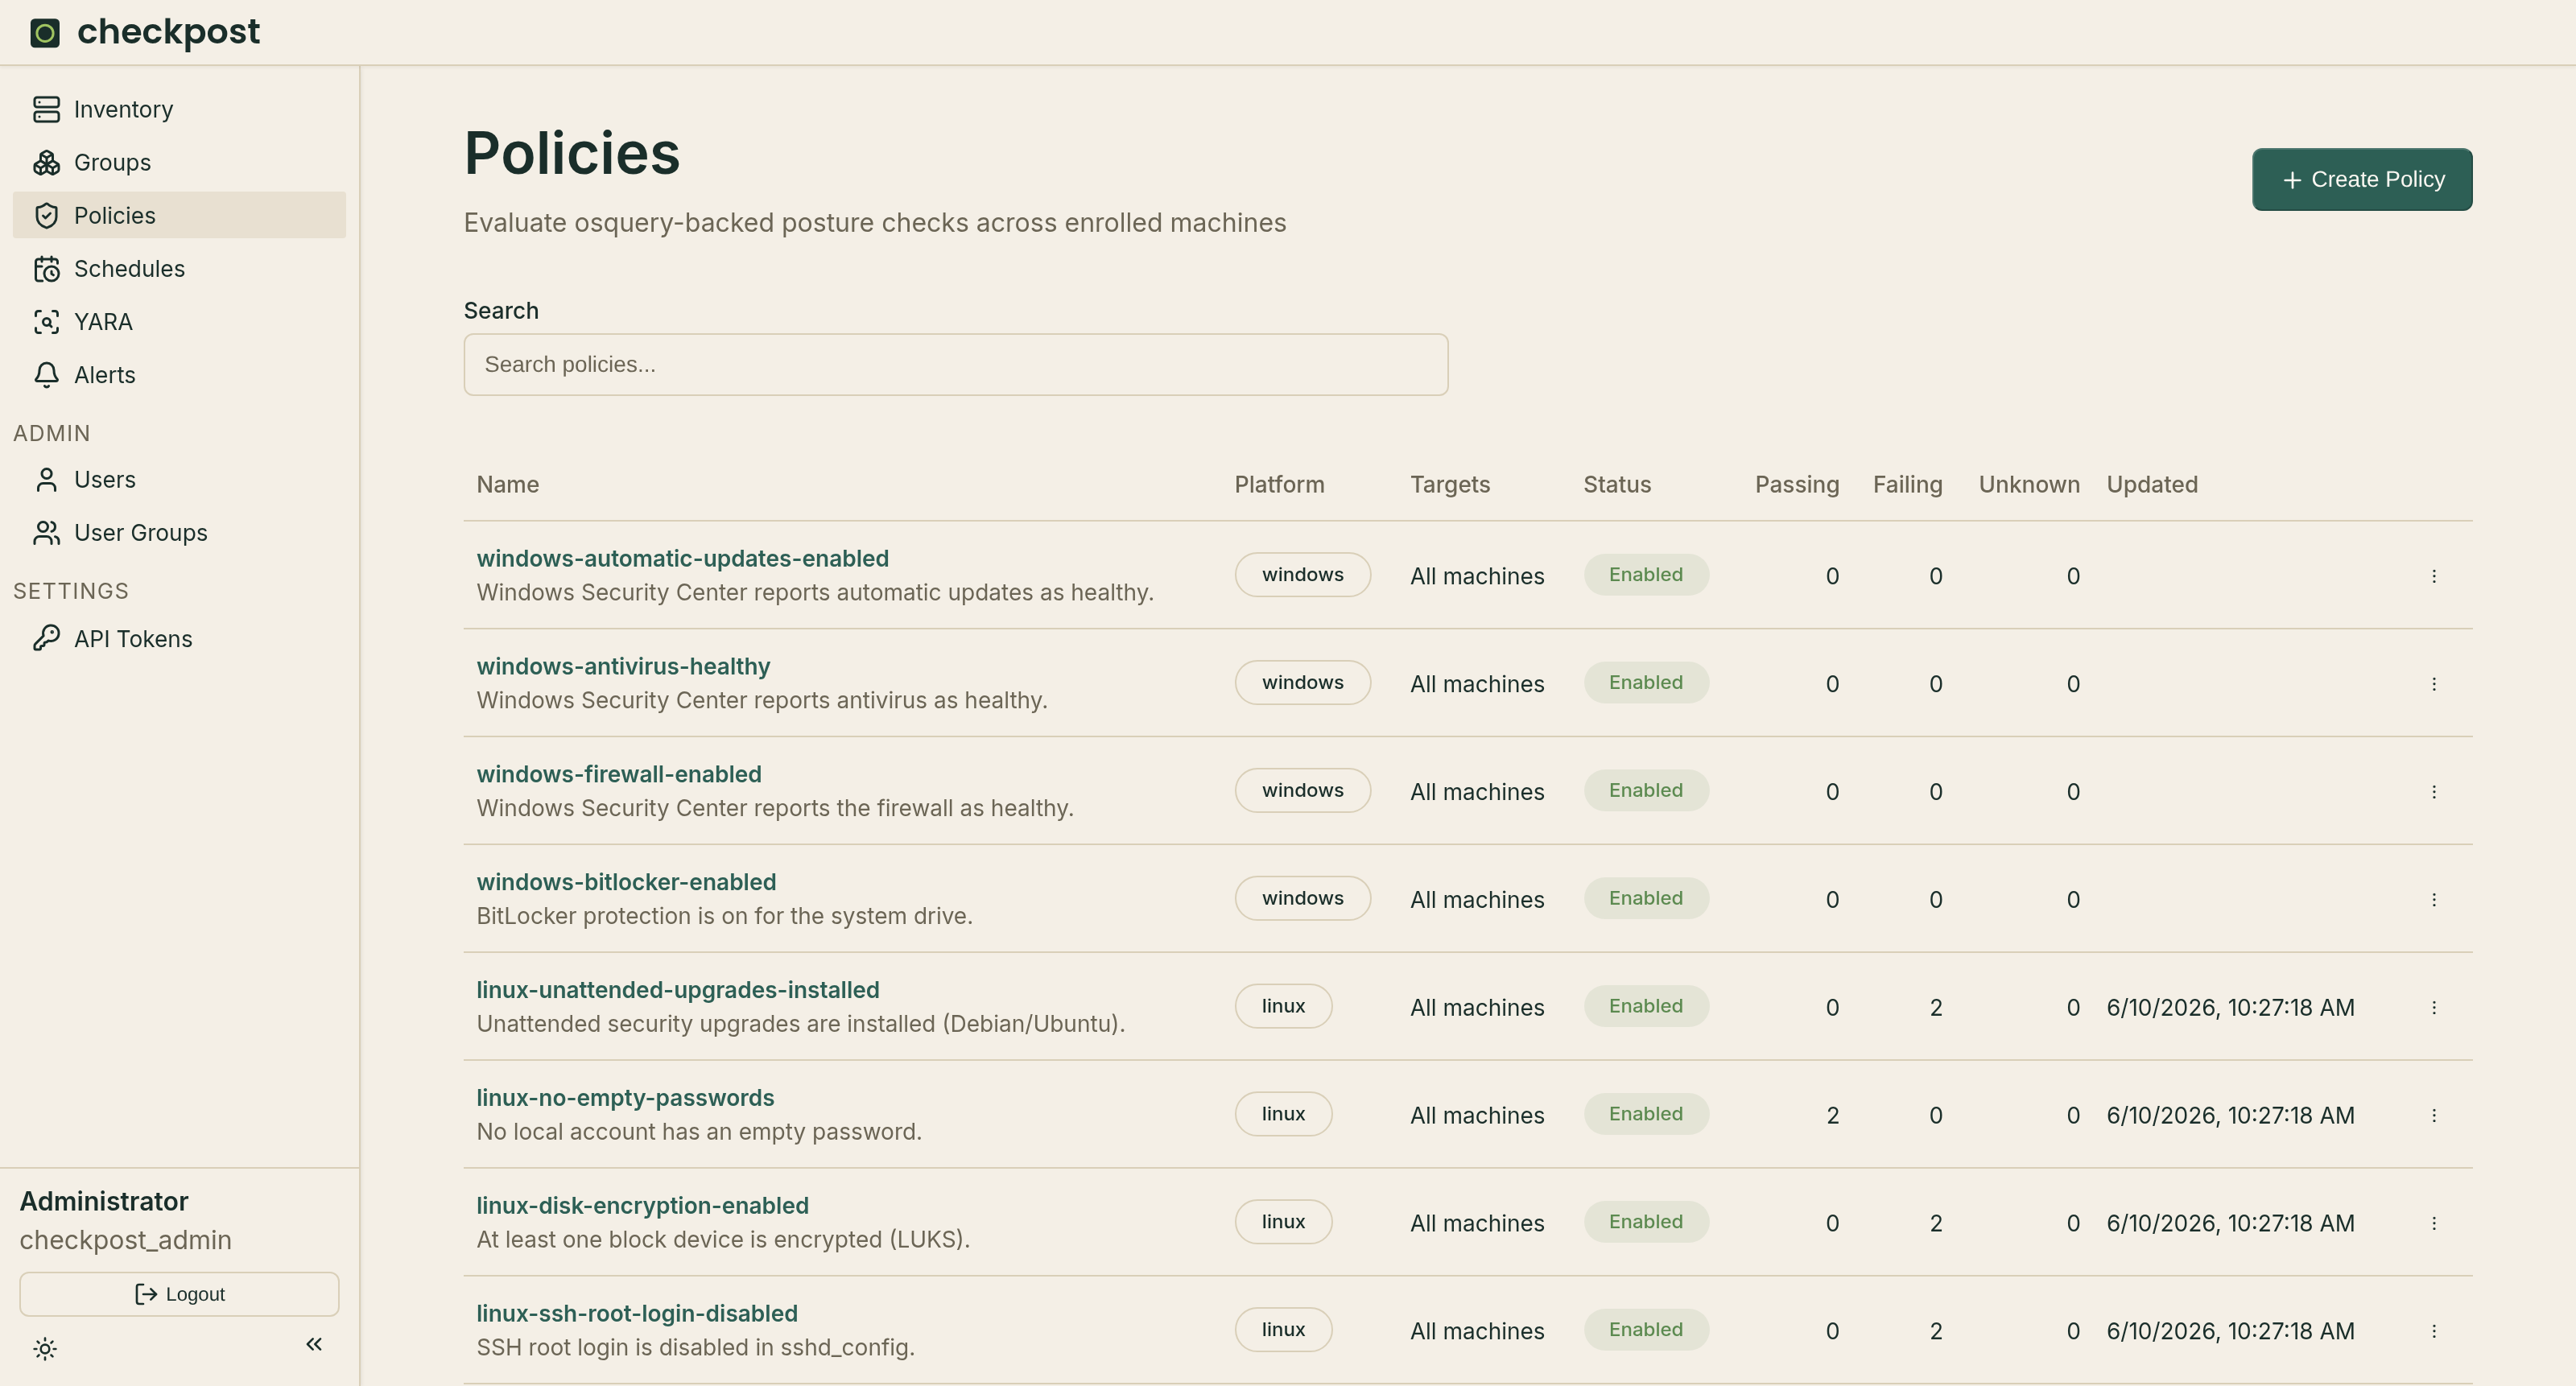Open the windows-bitlocker-enabled policy link
Viewport: 2576px width, 1386px height.
[626, 882]
